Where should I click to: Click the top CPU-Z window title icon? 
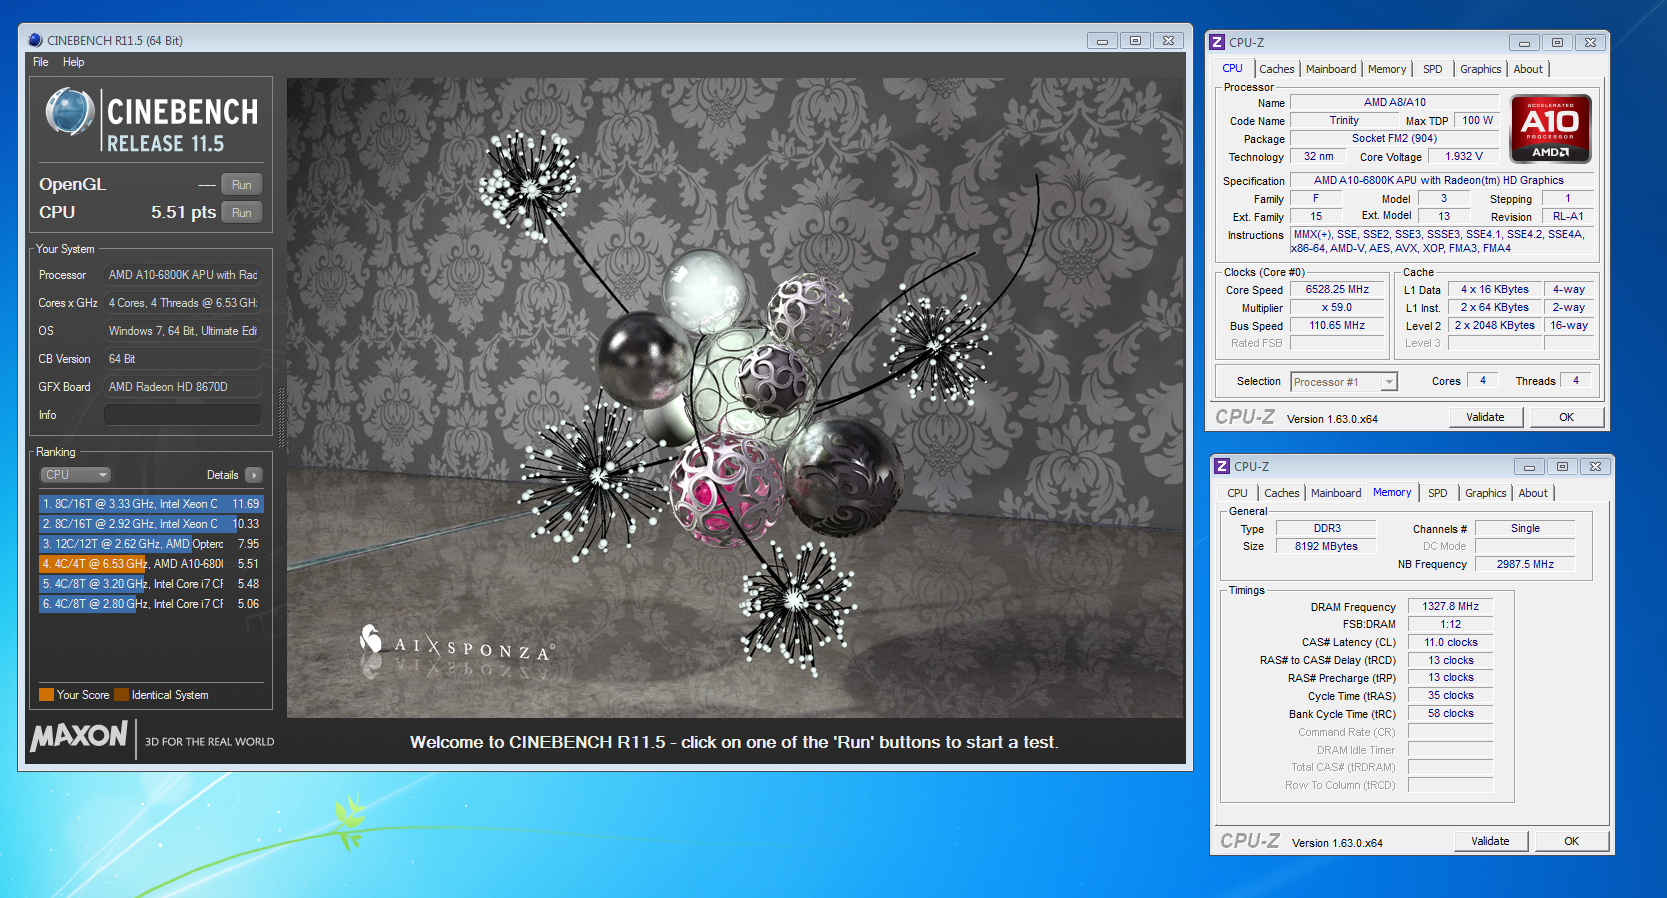(x=1217, y=42)
